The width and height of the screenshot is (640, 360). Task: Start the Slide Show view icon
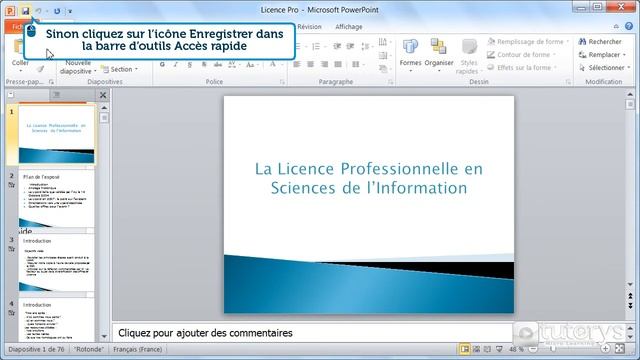tap(499, 349)
